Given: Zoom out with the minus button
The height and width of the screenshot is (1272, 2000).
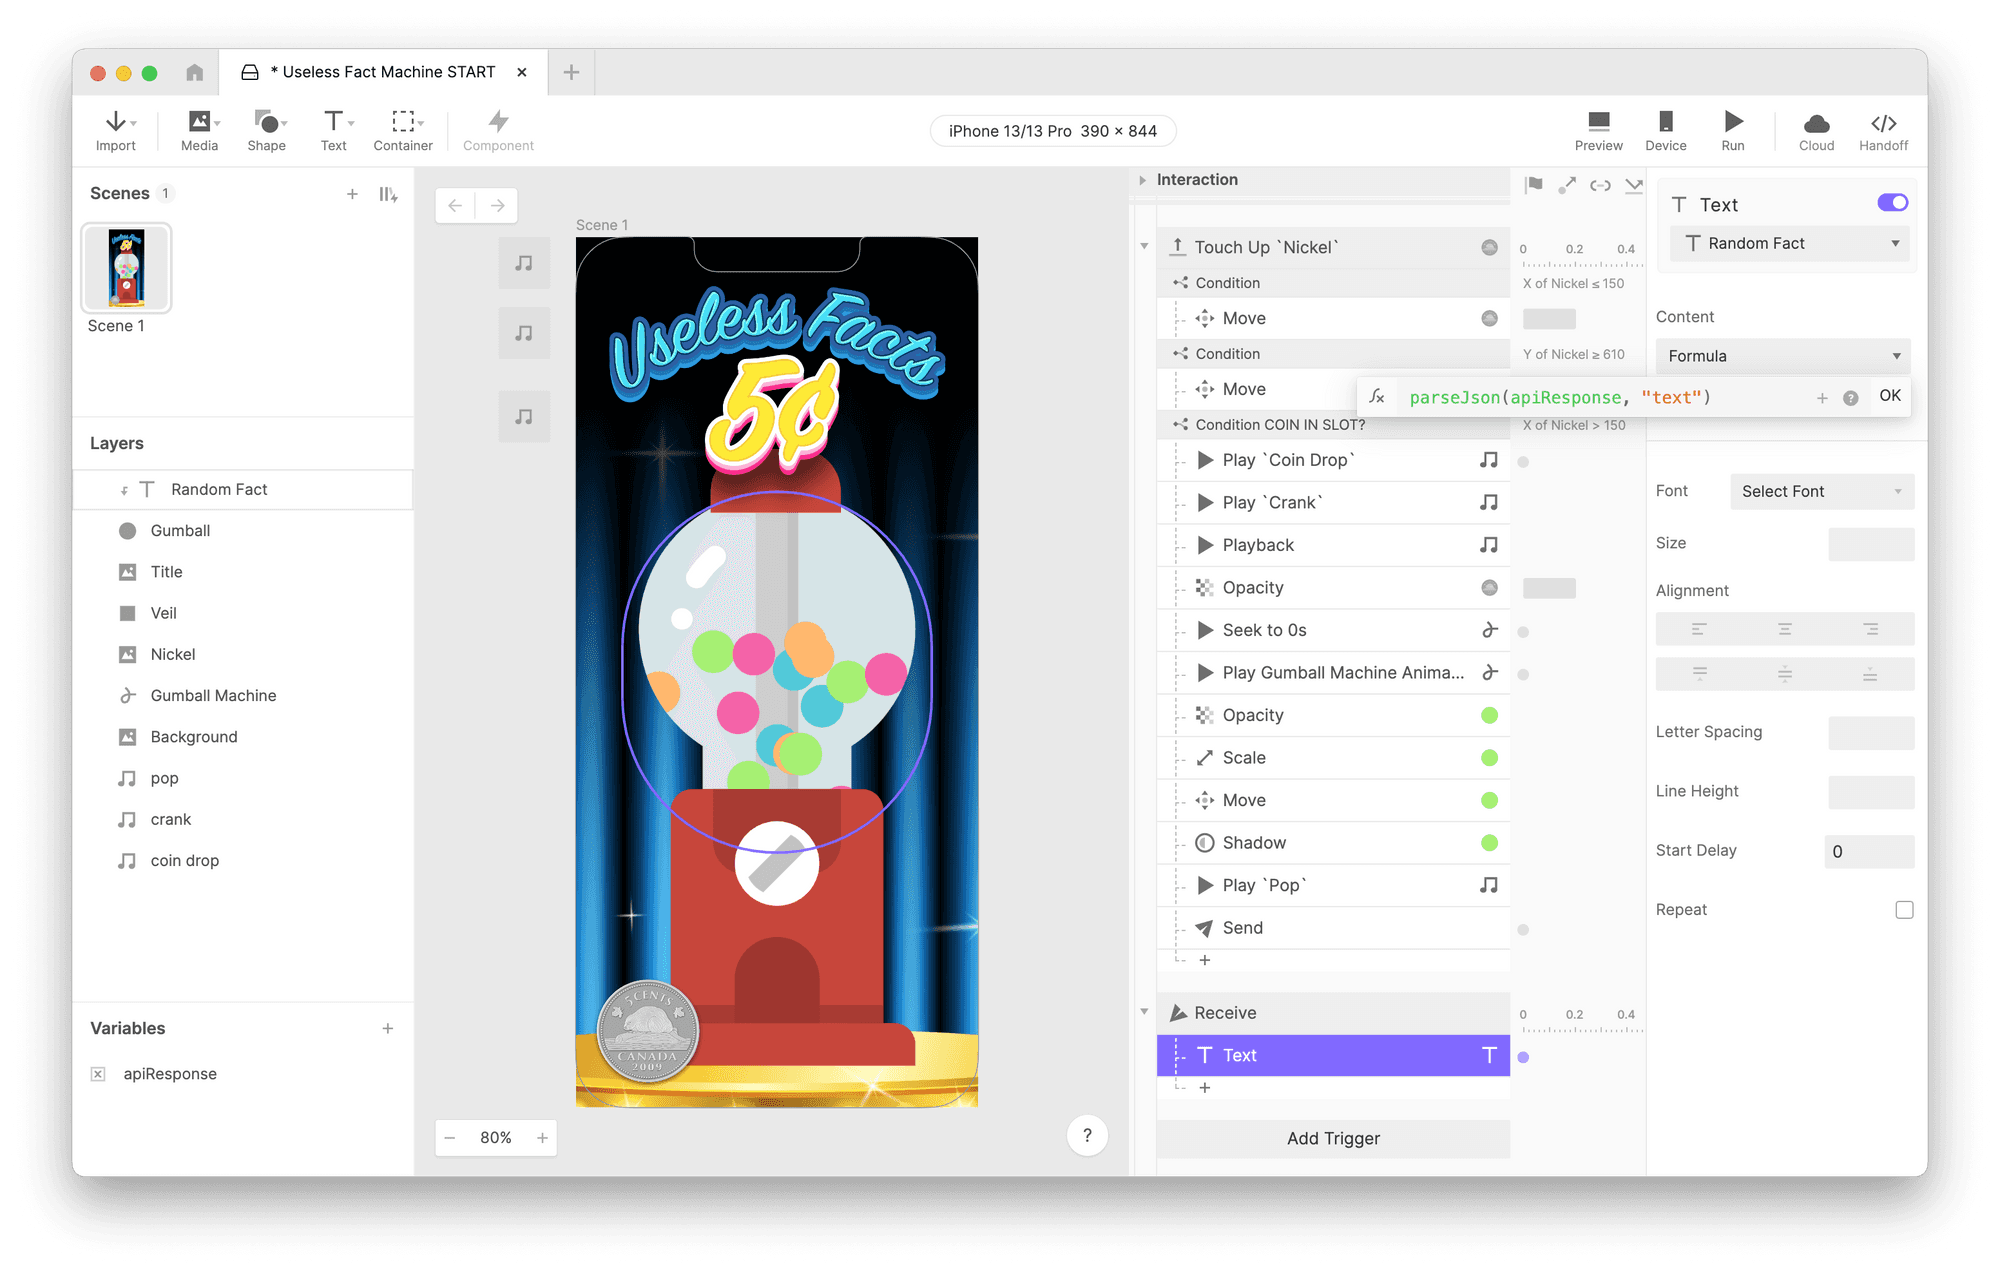Looking at the screenshot, I should 450,1138.
